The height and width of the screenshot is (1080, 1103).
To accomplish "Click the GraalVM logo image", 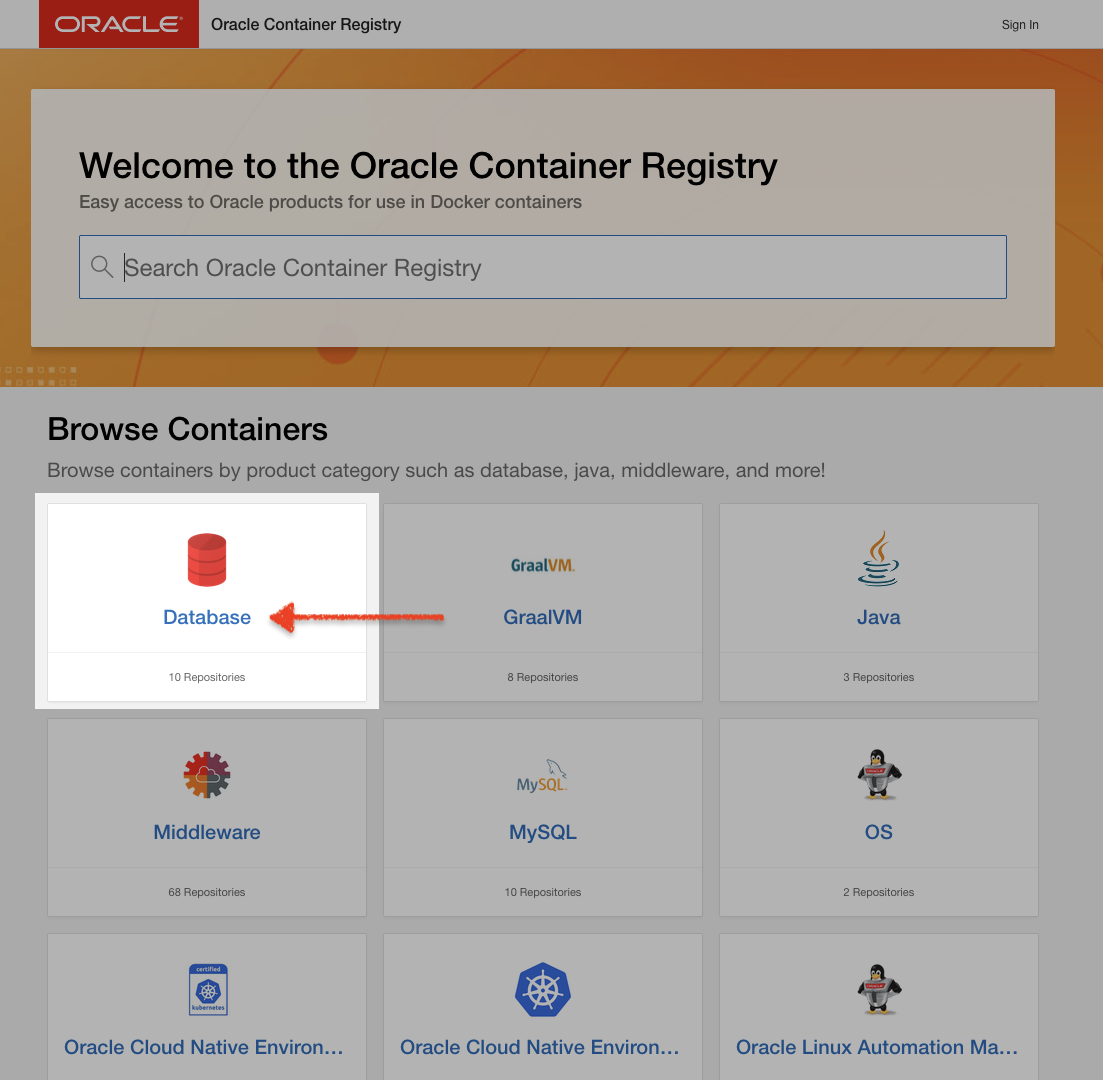I will coord(542,565).
